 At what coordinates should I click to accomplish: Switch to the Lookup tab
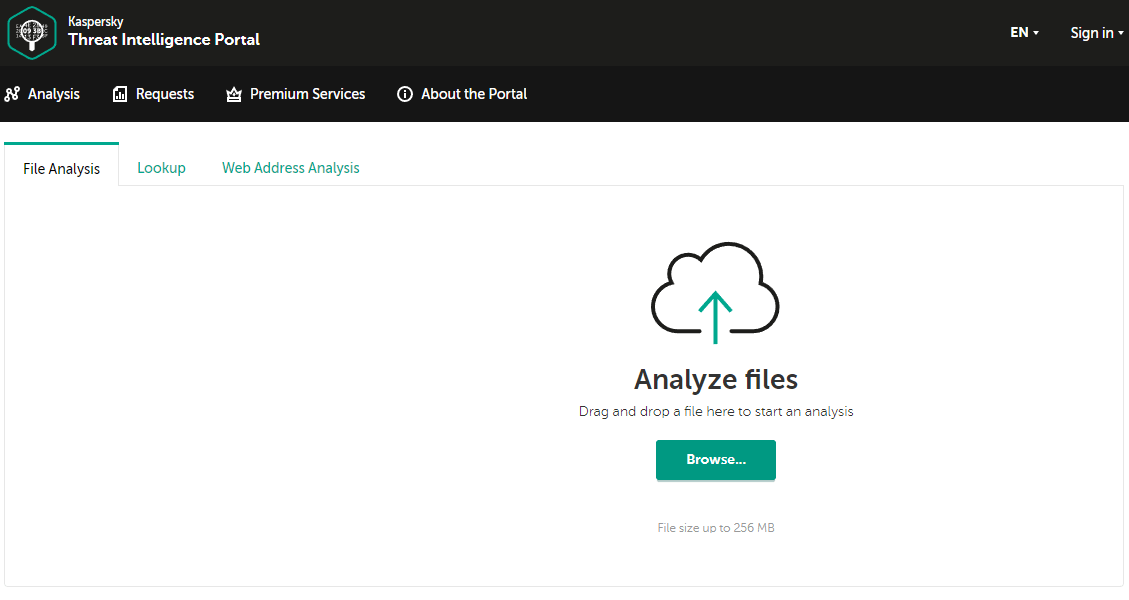tap(161, 168)
